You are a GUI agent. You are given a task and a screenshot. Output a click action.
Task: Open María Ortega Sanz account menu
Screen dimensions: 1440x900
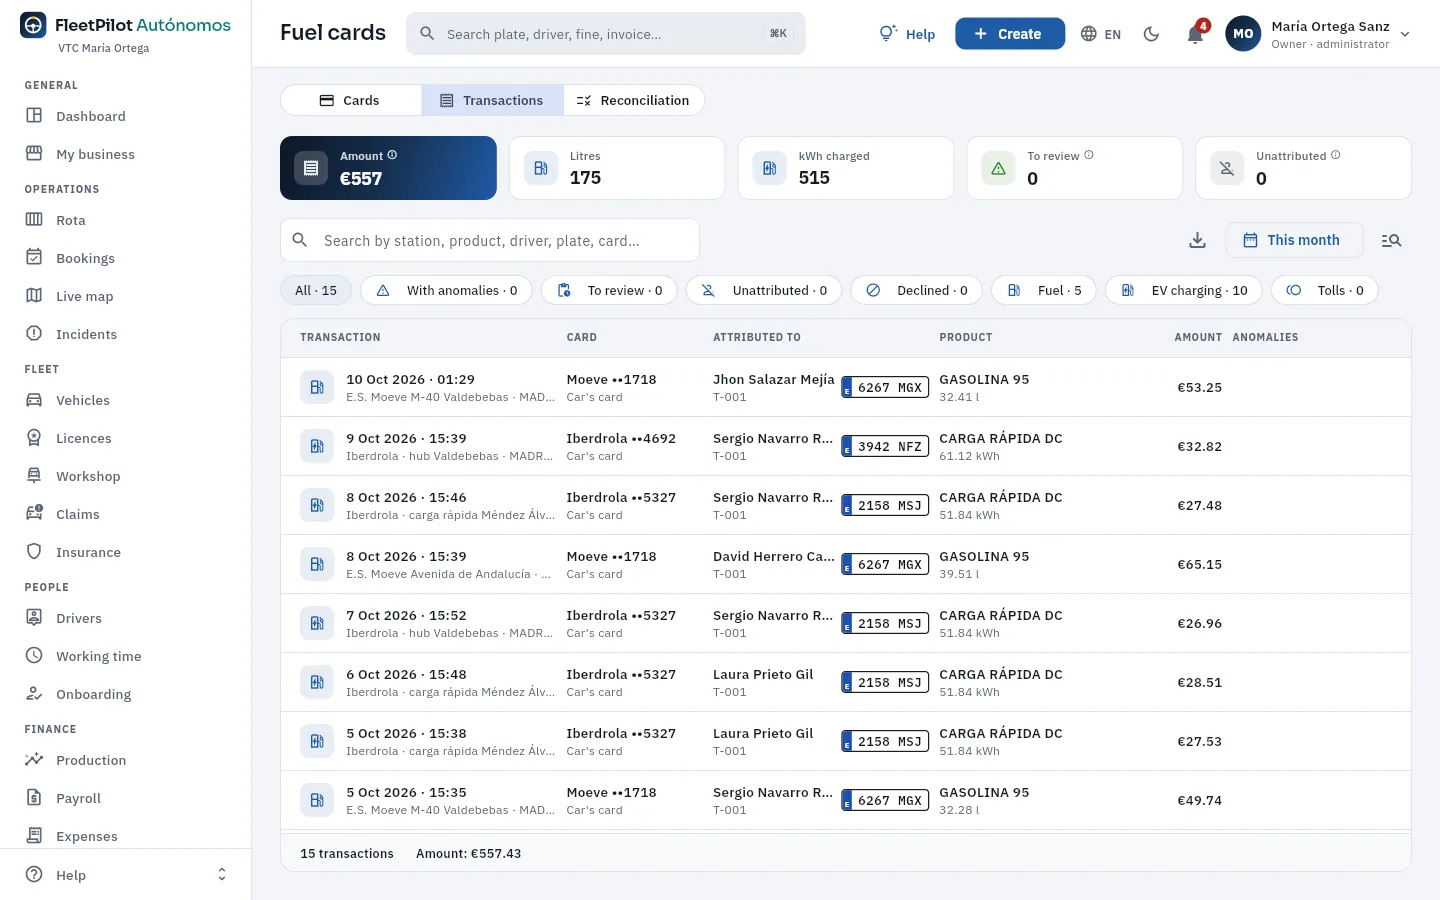[x=1319, y=34]
